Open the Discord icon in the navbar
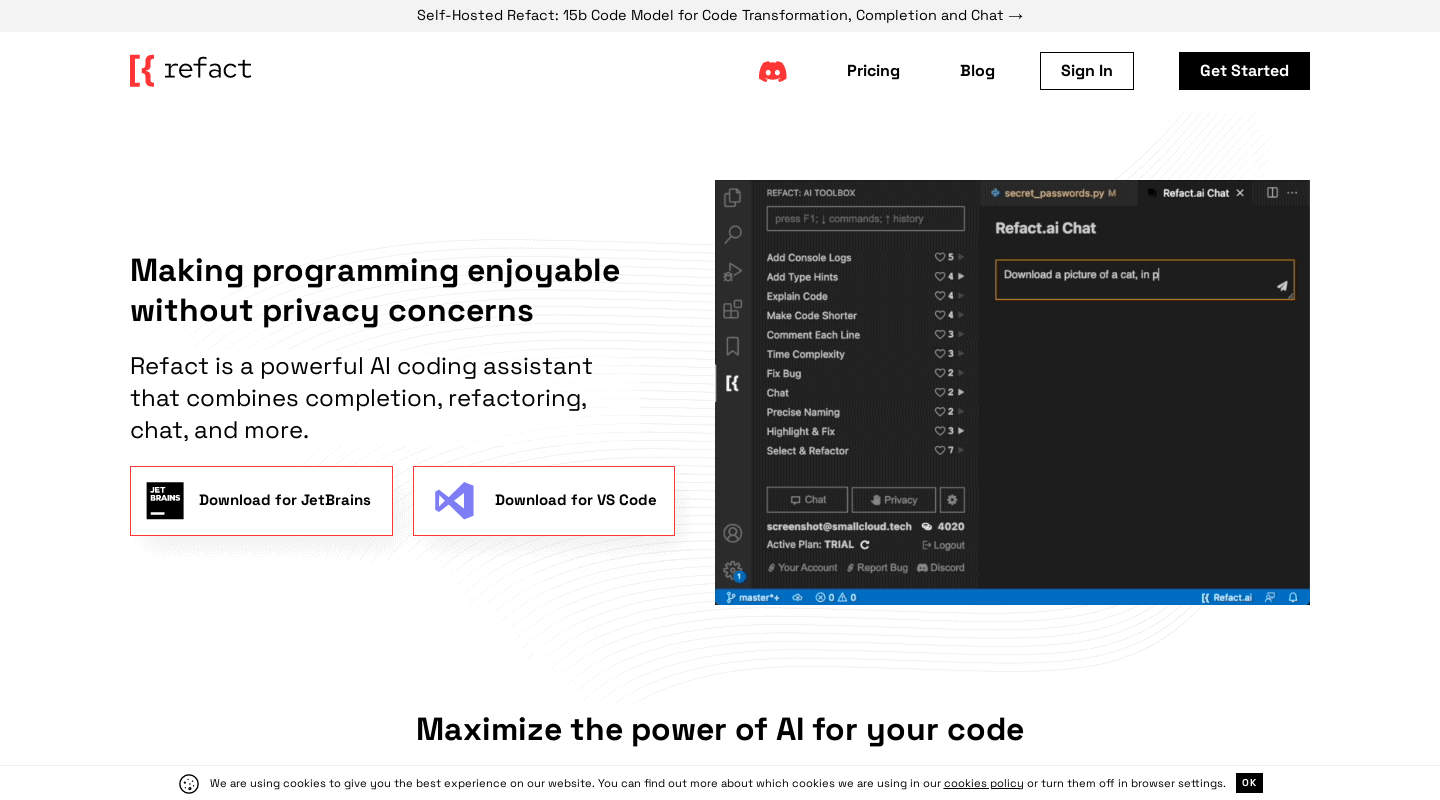Viewport: 1440px width, 800px height. coord(772,71)
